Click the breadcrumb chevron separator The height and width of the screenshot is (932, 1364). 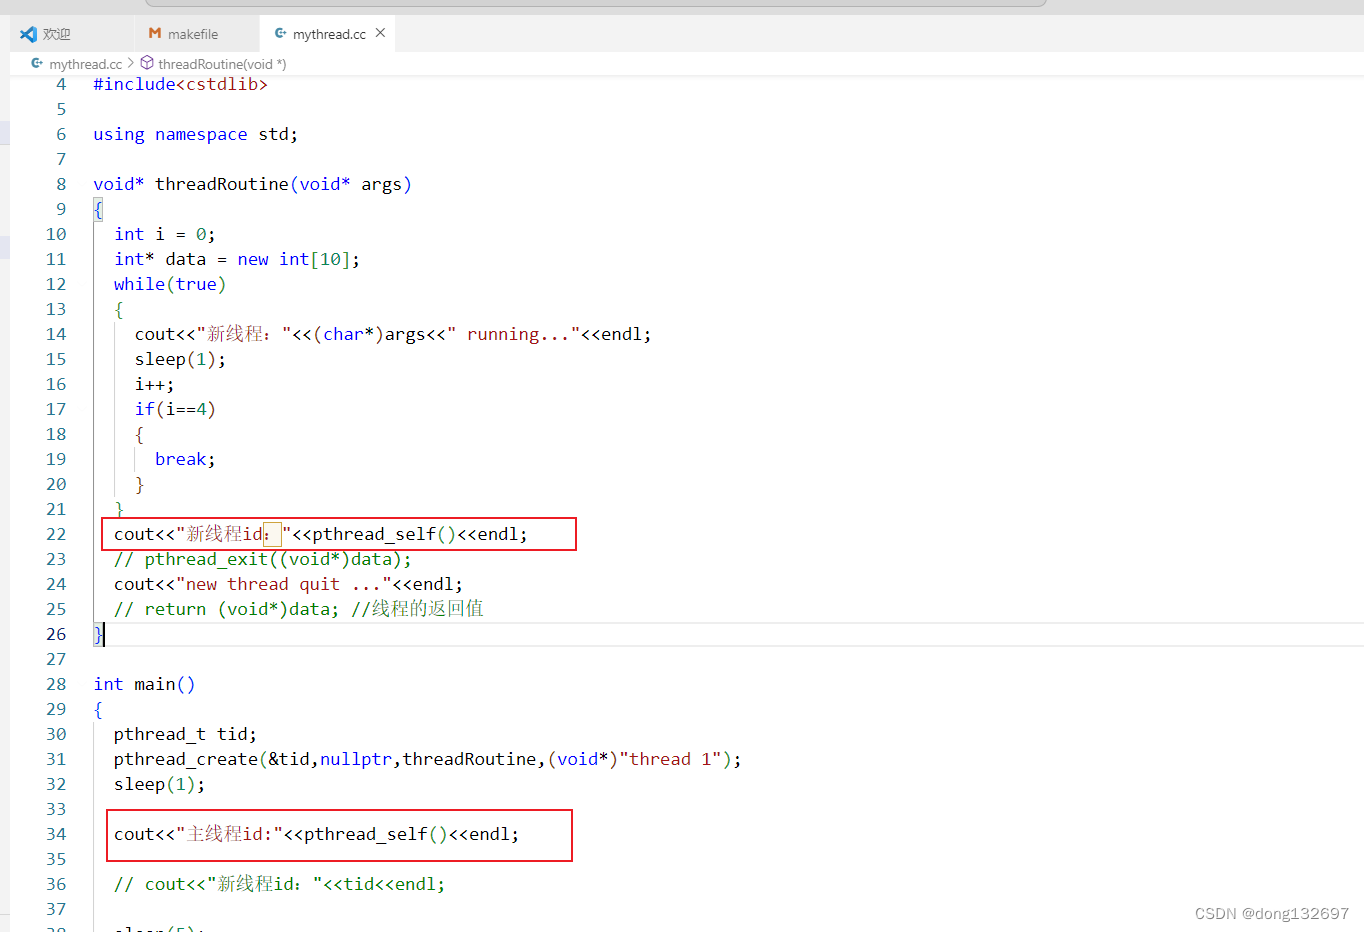point(131,63)
